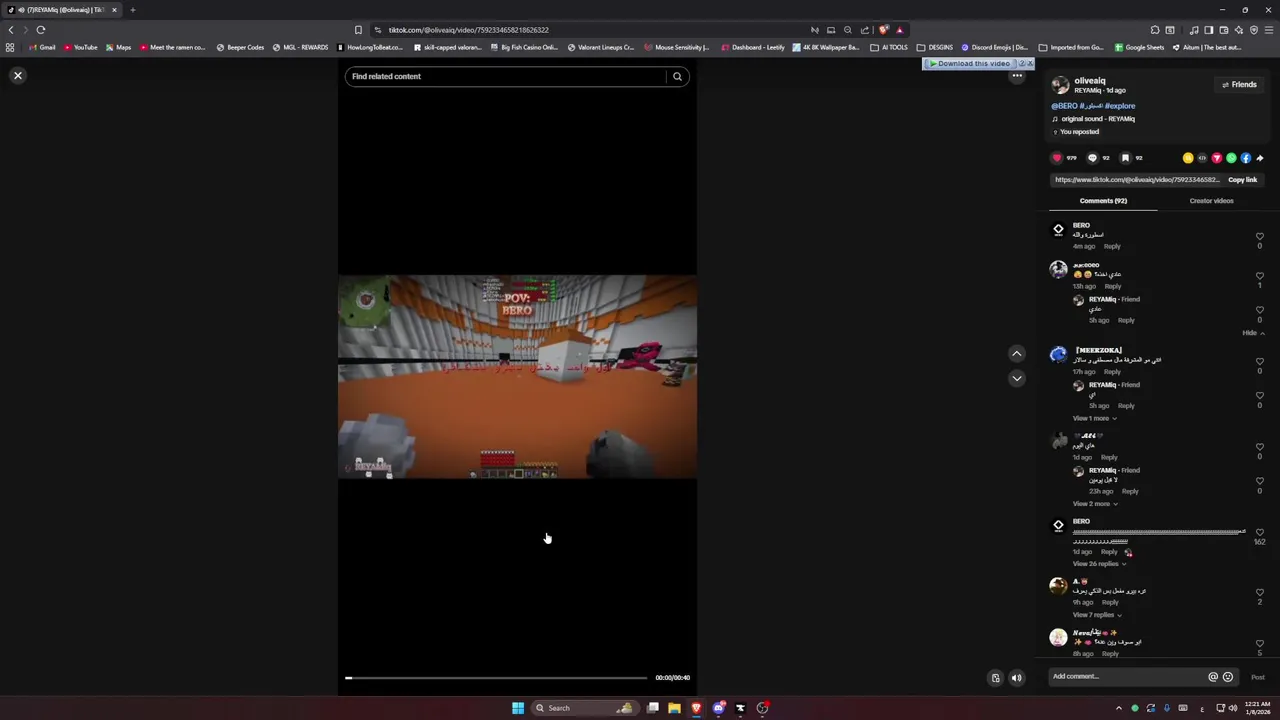Viewport: 1280px width, 720px height.
Task: Open the AI TOOLS bookmark folder
Action: (889, 47)
